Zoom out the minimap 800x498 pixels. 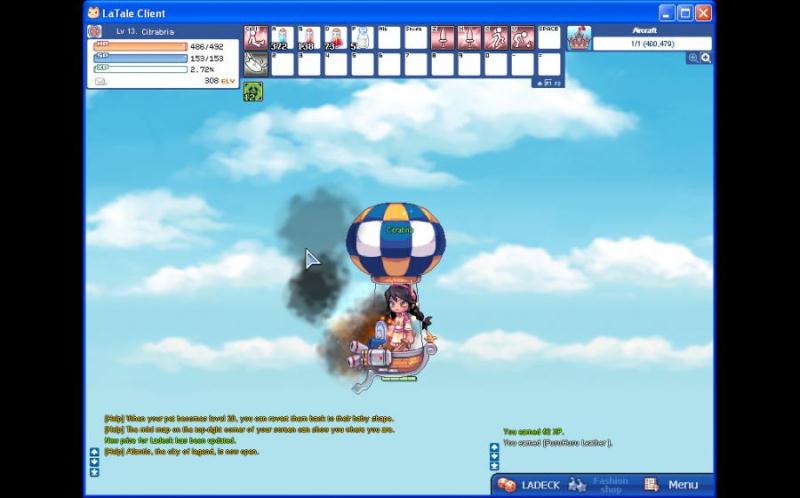click(x=706, y=58)
